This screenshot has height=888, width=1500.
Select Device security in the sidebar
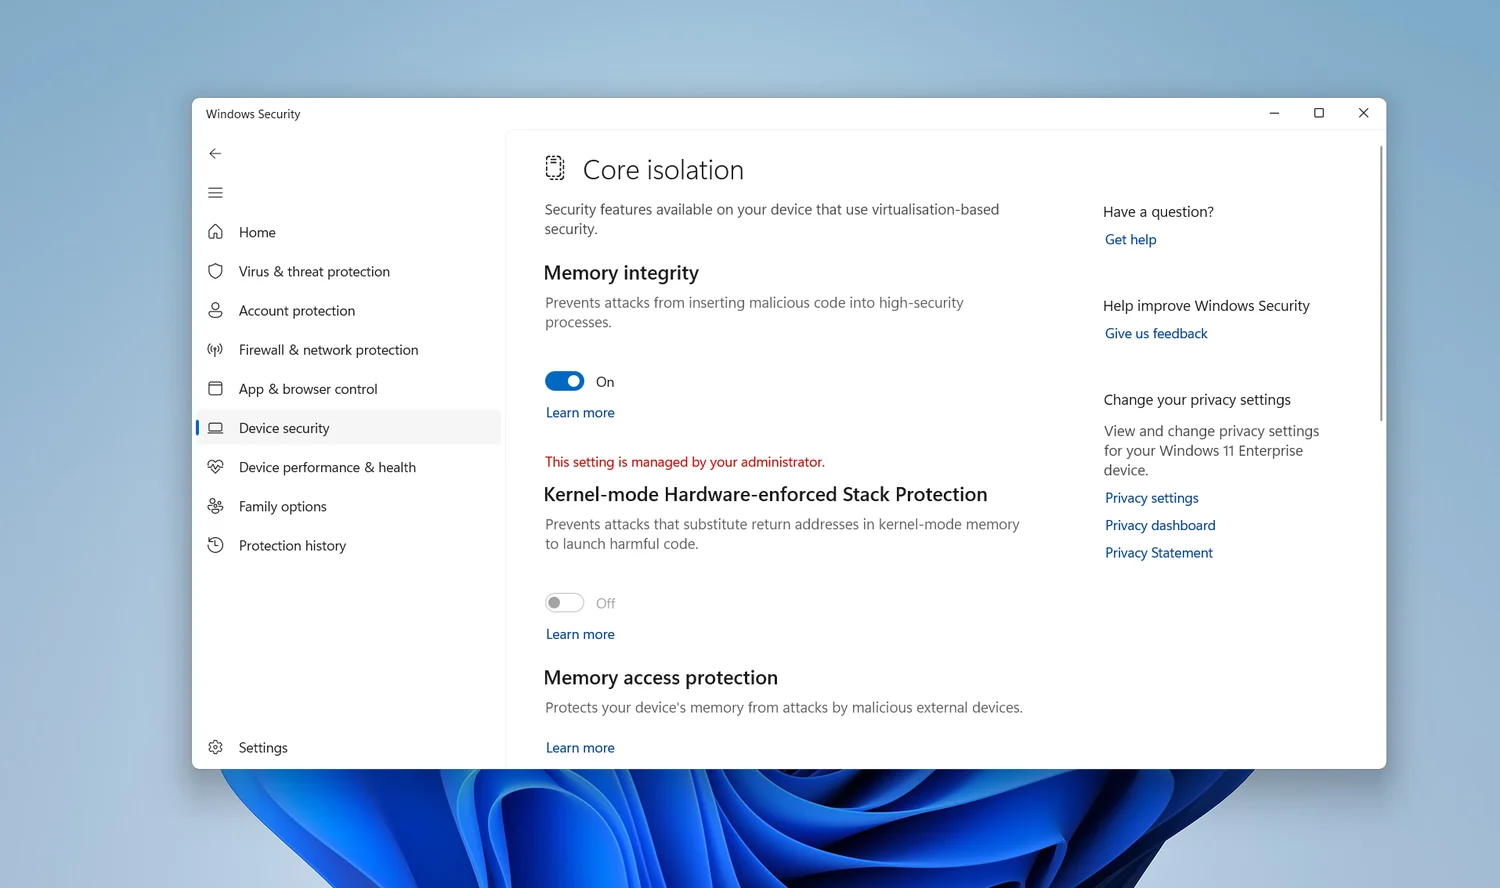pyautogui.click(x=284, y=428)
